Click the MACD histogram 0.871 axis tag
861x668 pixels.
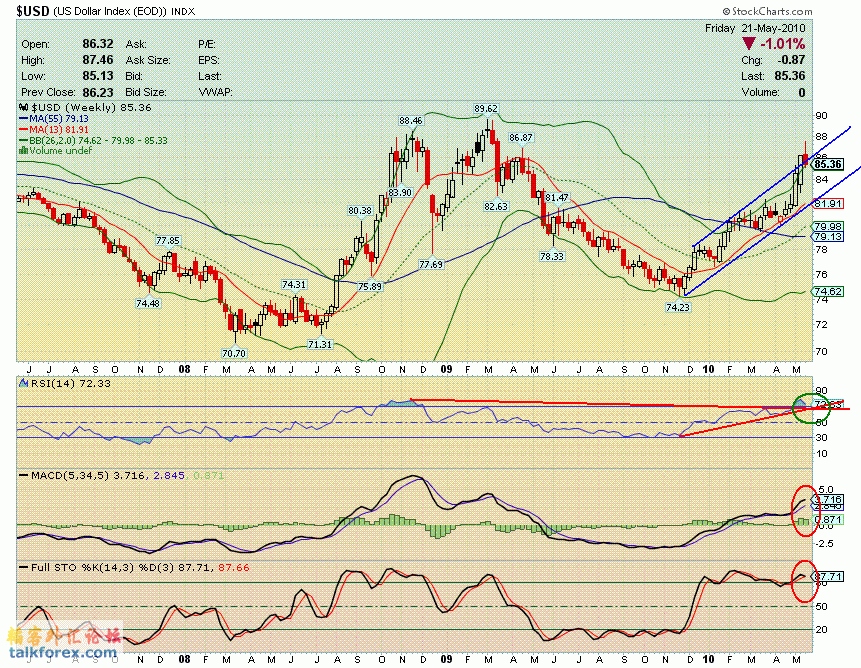pyautogui.click(x=828, y=519)
